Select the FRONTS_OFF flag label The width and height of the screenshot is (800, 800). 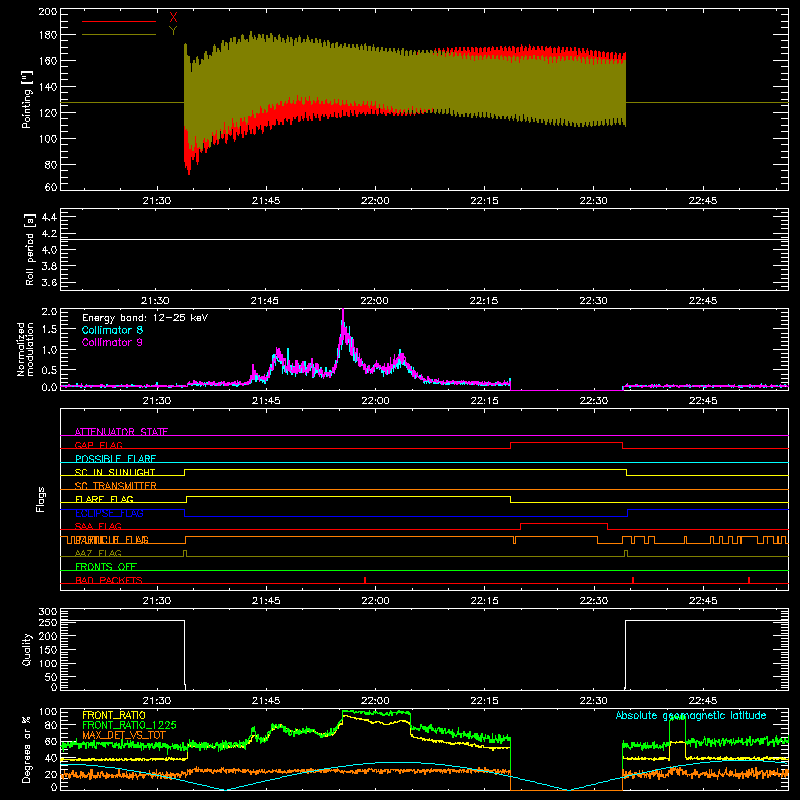click(x=106, y=567)
